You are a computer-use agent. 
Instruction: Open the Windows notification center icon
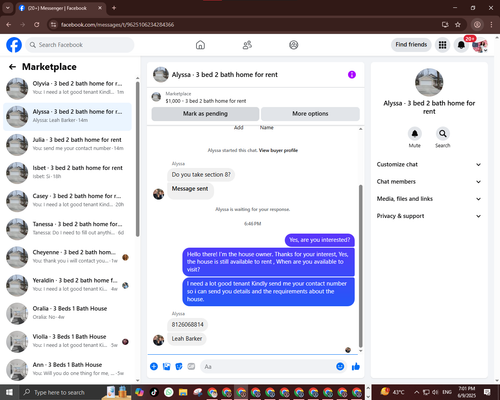coord(487,392)
